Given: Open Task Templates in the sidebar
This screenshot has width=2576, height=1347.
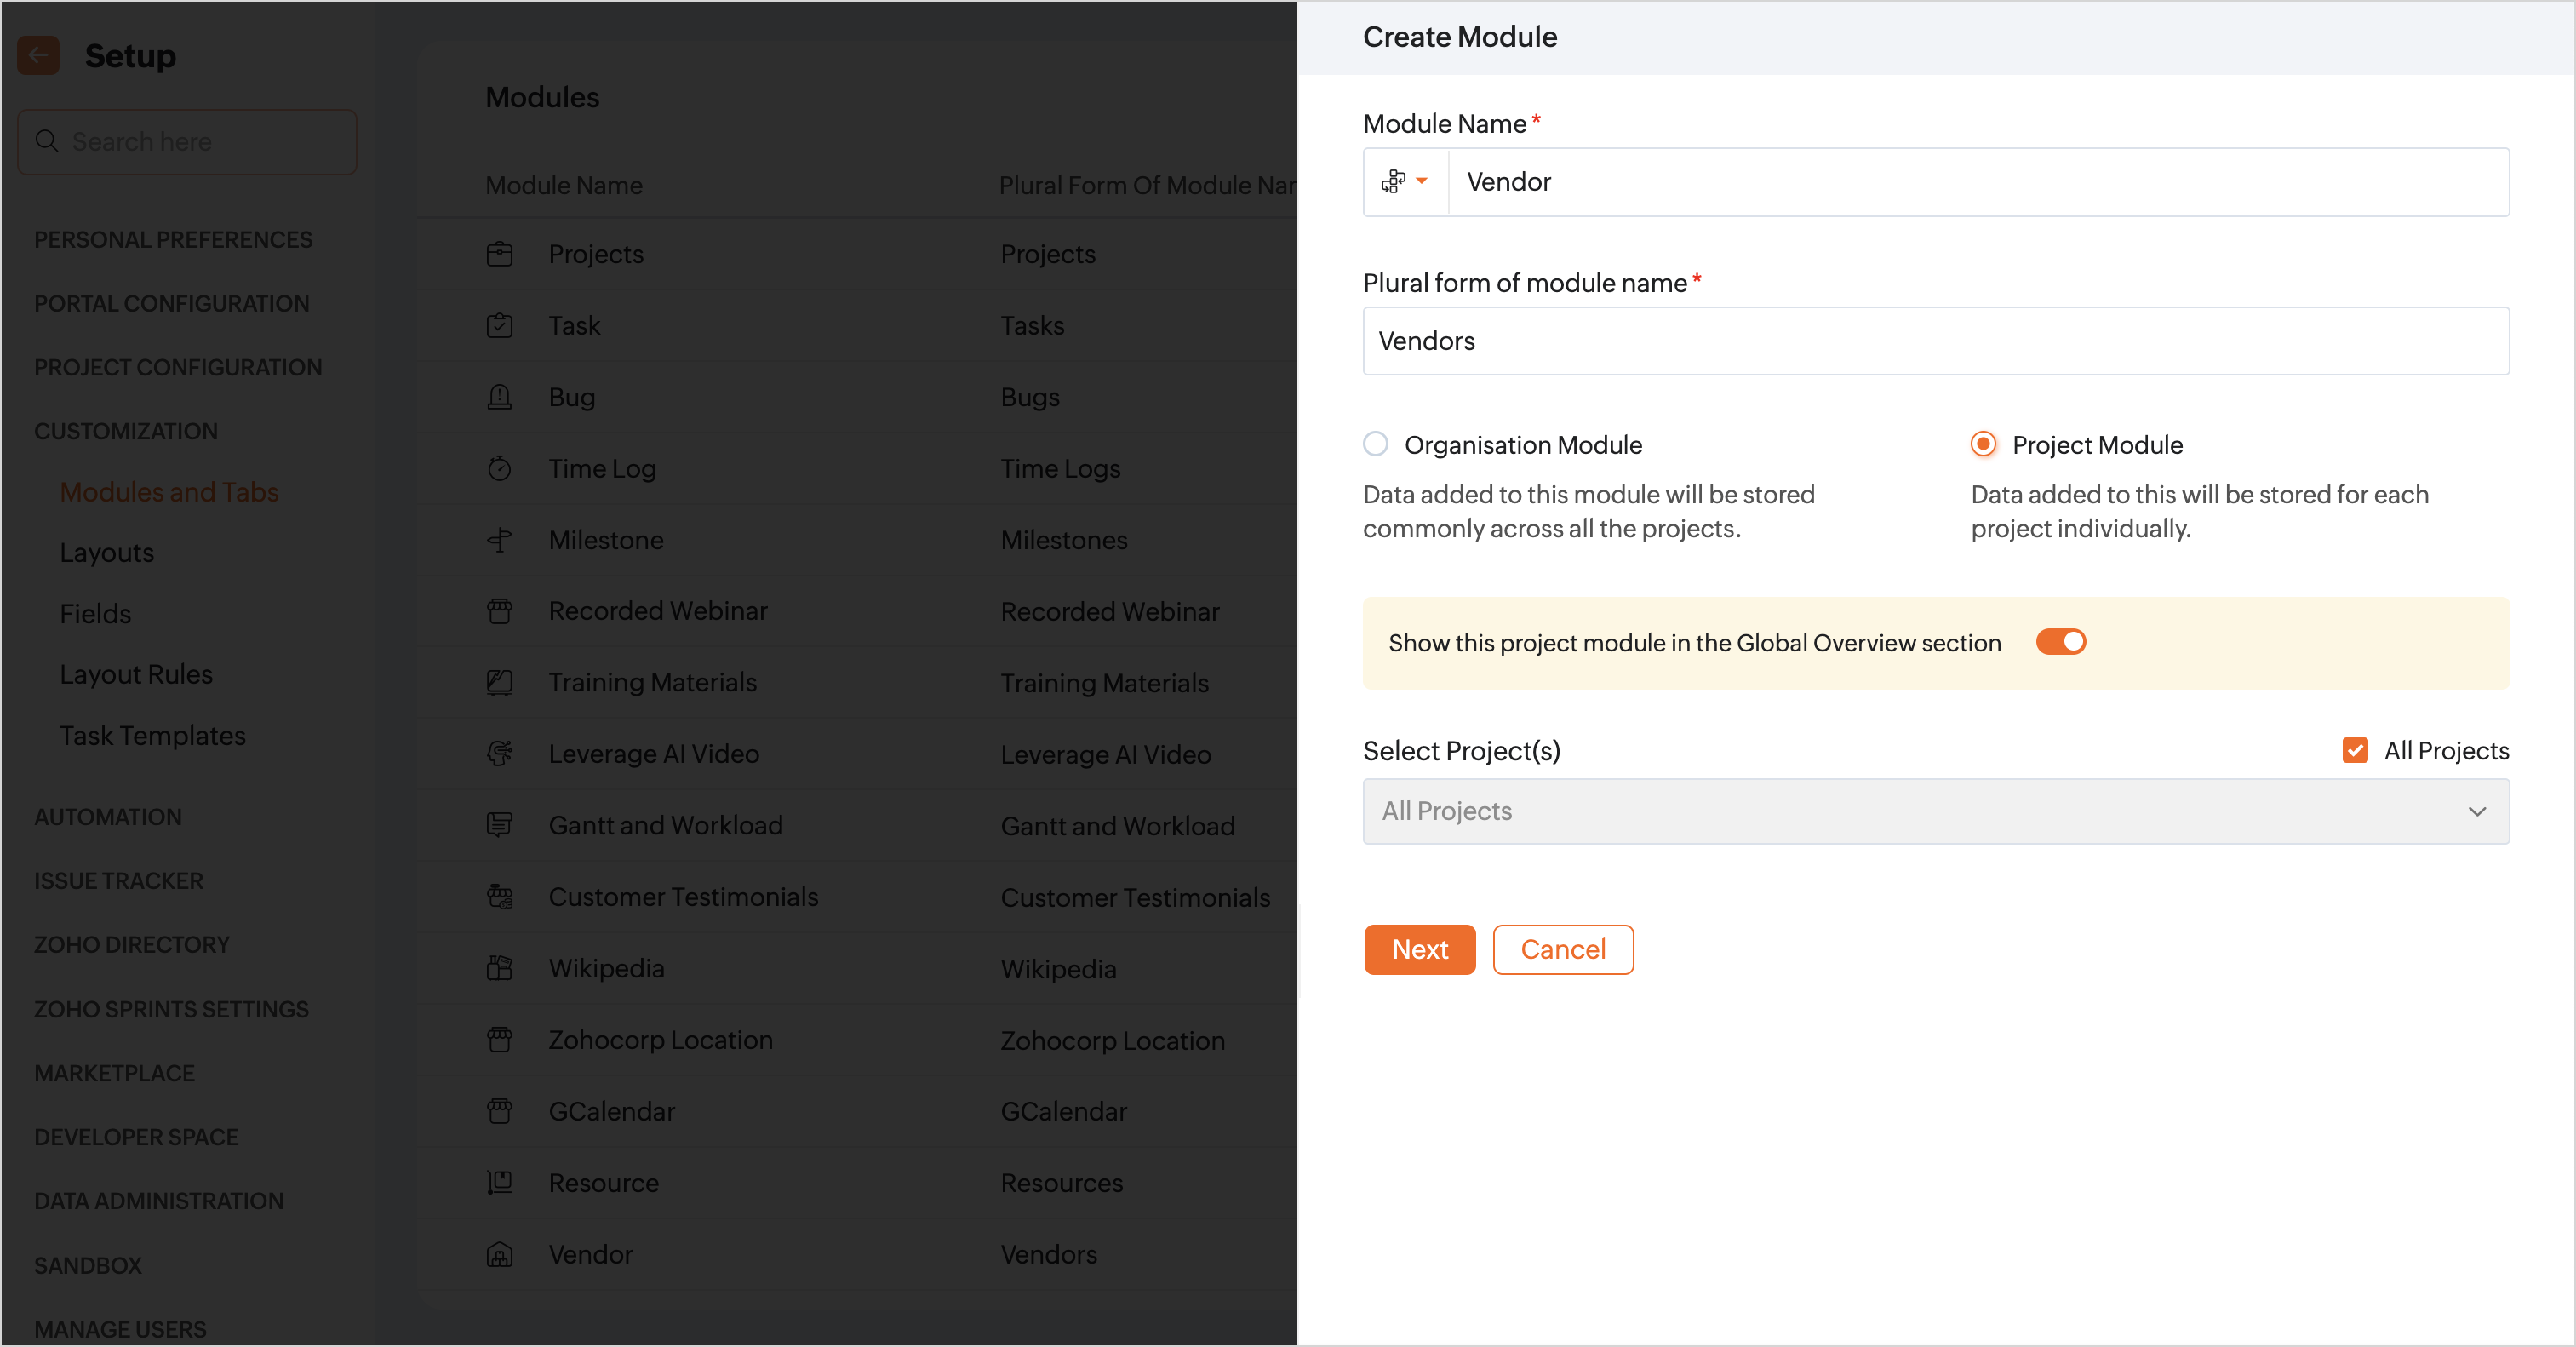Looking at the screenshot, I should pos(152,736).
